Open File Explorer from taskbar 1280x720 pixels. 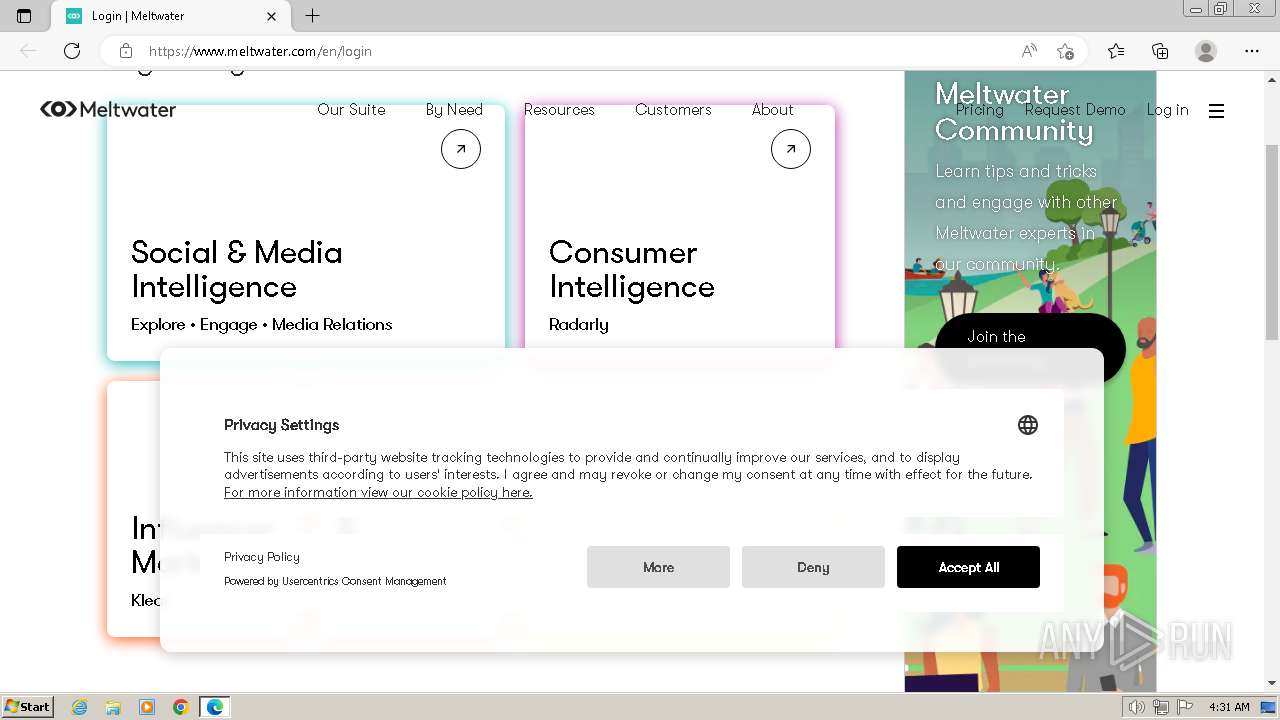click(x=113, y=707)
